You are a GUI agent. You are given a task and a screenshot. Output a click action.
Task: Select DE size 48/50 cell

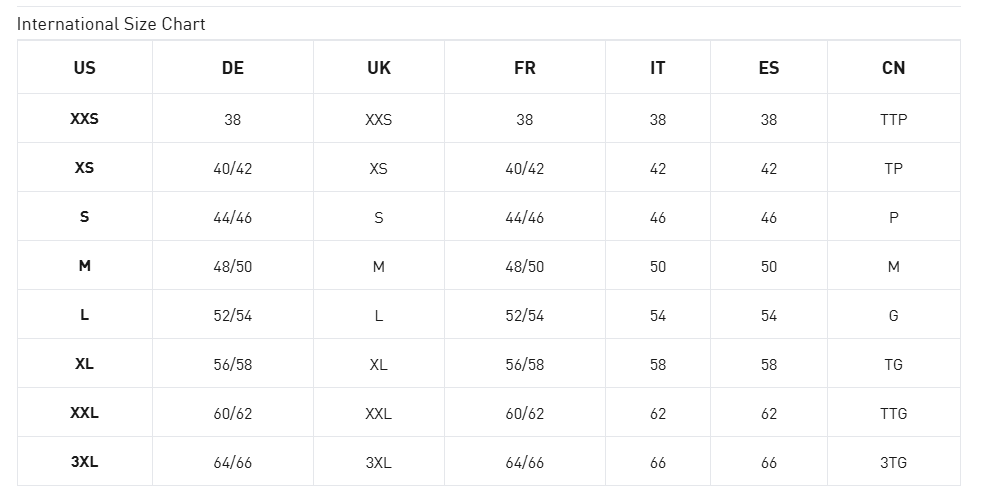click(x=233, y=266)
